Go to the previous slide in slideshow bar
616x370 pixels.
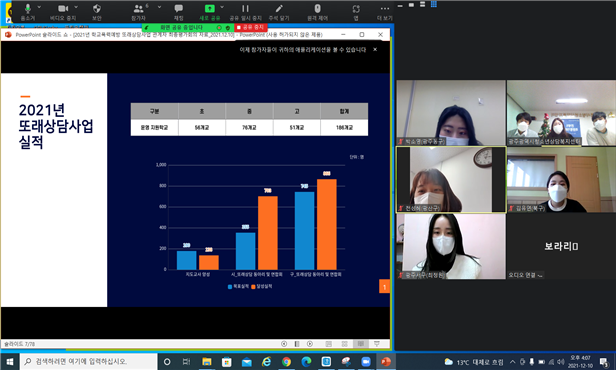click(284, 344)
